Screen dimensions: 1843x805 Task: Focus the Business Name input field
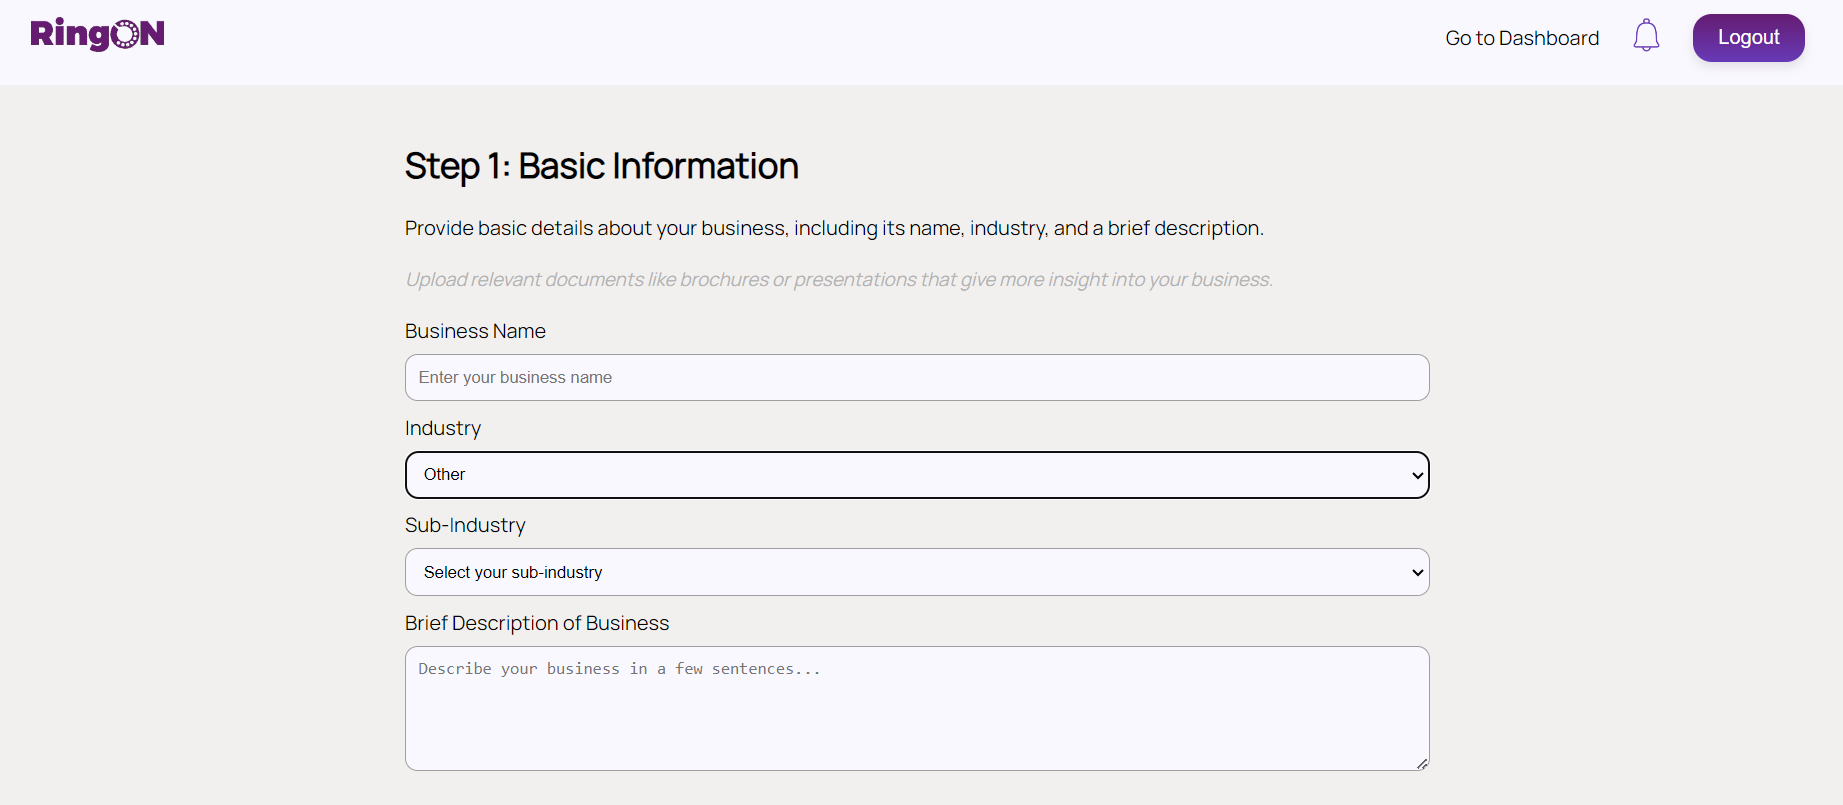click(x=916, y=378)
